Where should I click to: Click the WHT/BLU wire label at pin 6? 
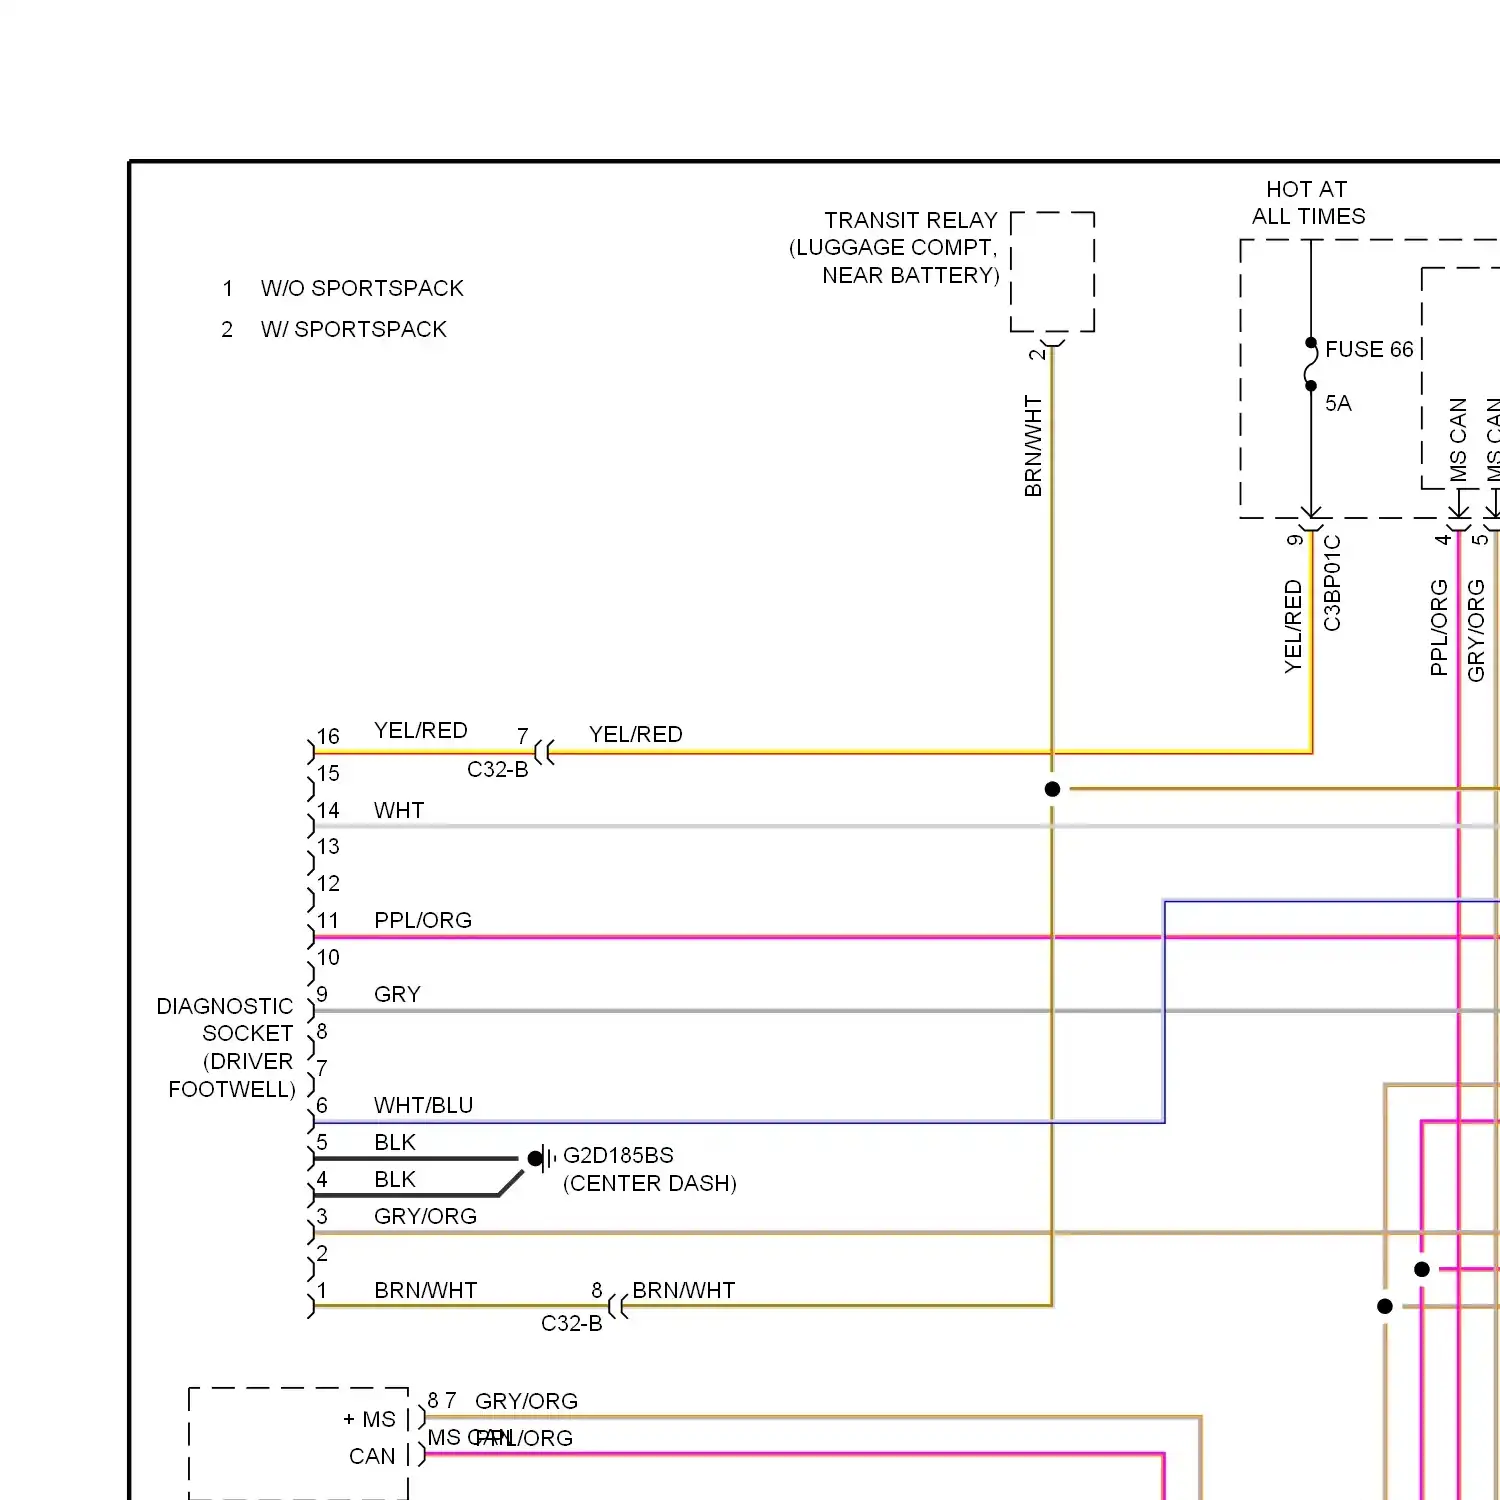423,1105
